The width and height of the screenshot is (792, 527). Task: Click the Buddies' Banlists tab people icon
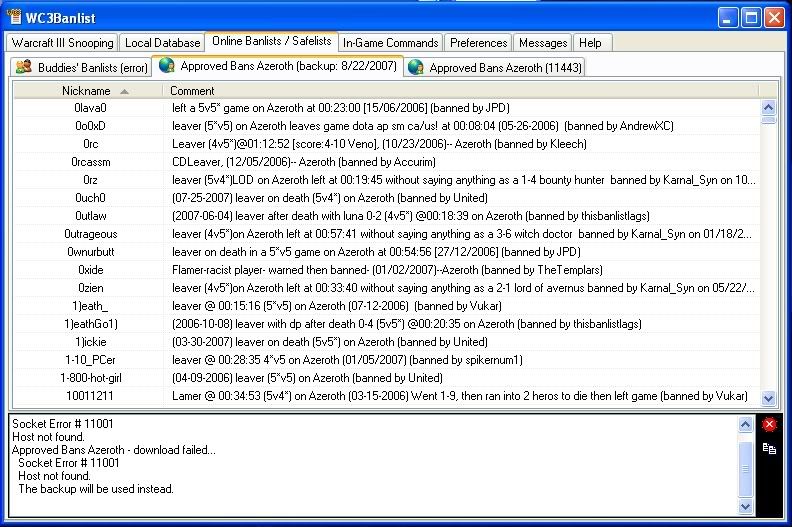point(23,67)
